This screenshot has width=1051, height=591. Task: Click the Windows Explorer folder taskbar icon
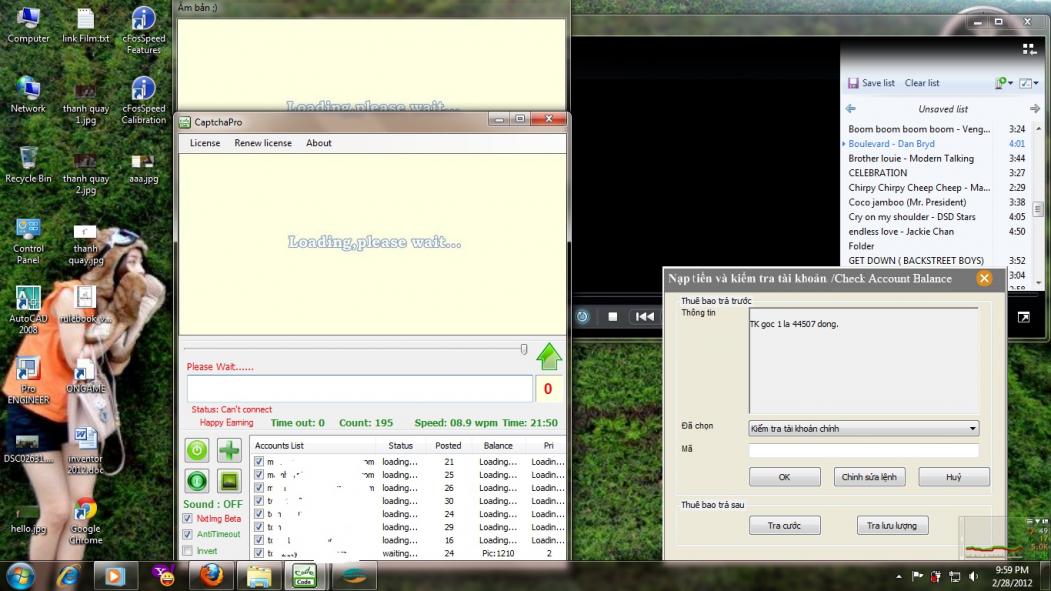(x=259, y=576)
